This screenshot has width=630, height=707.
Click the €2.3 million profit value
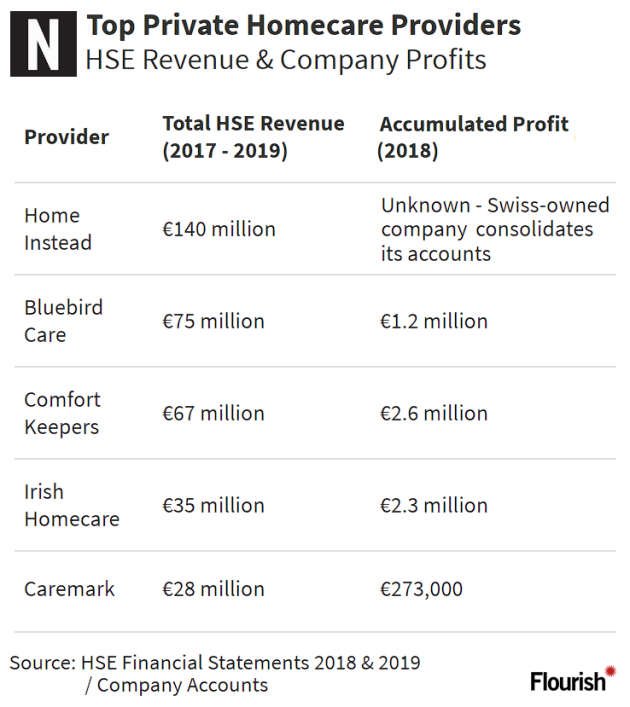(x=434, y=505)
